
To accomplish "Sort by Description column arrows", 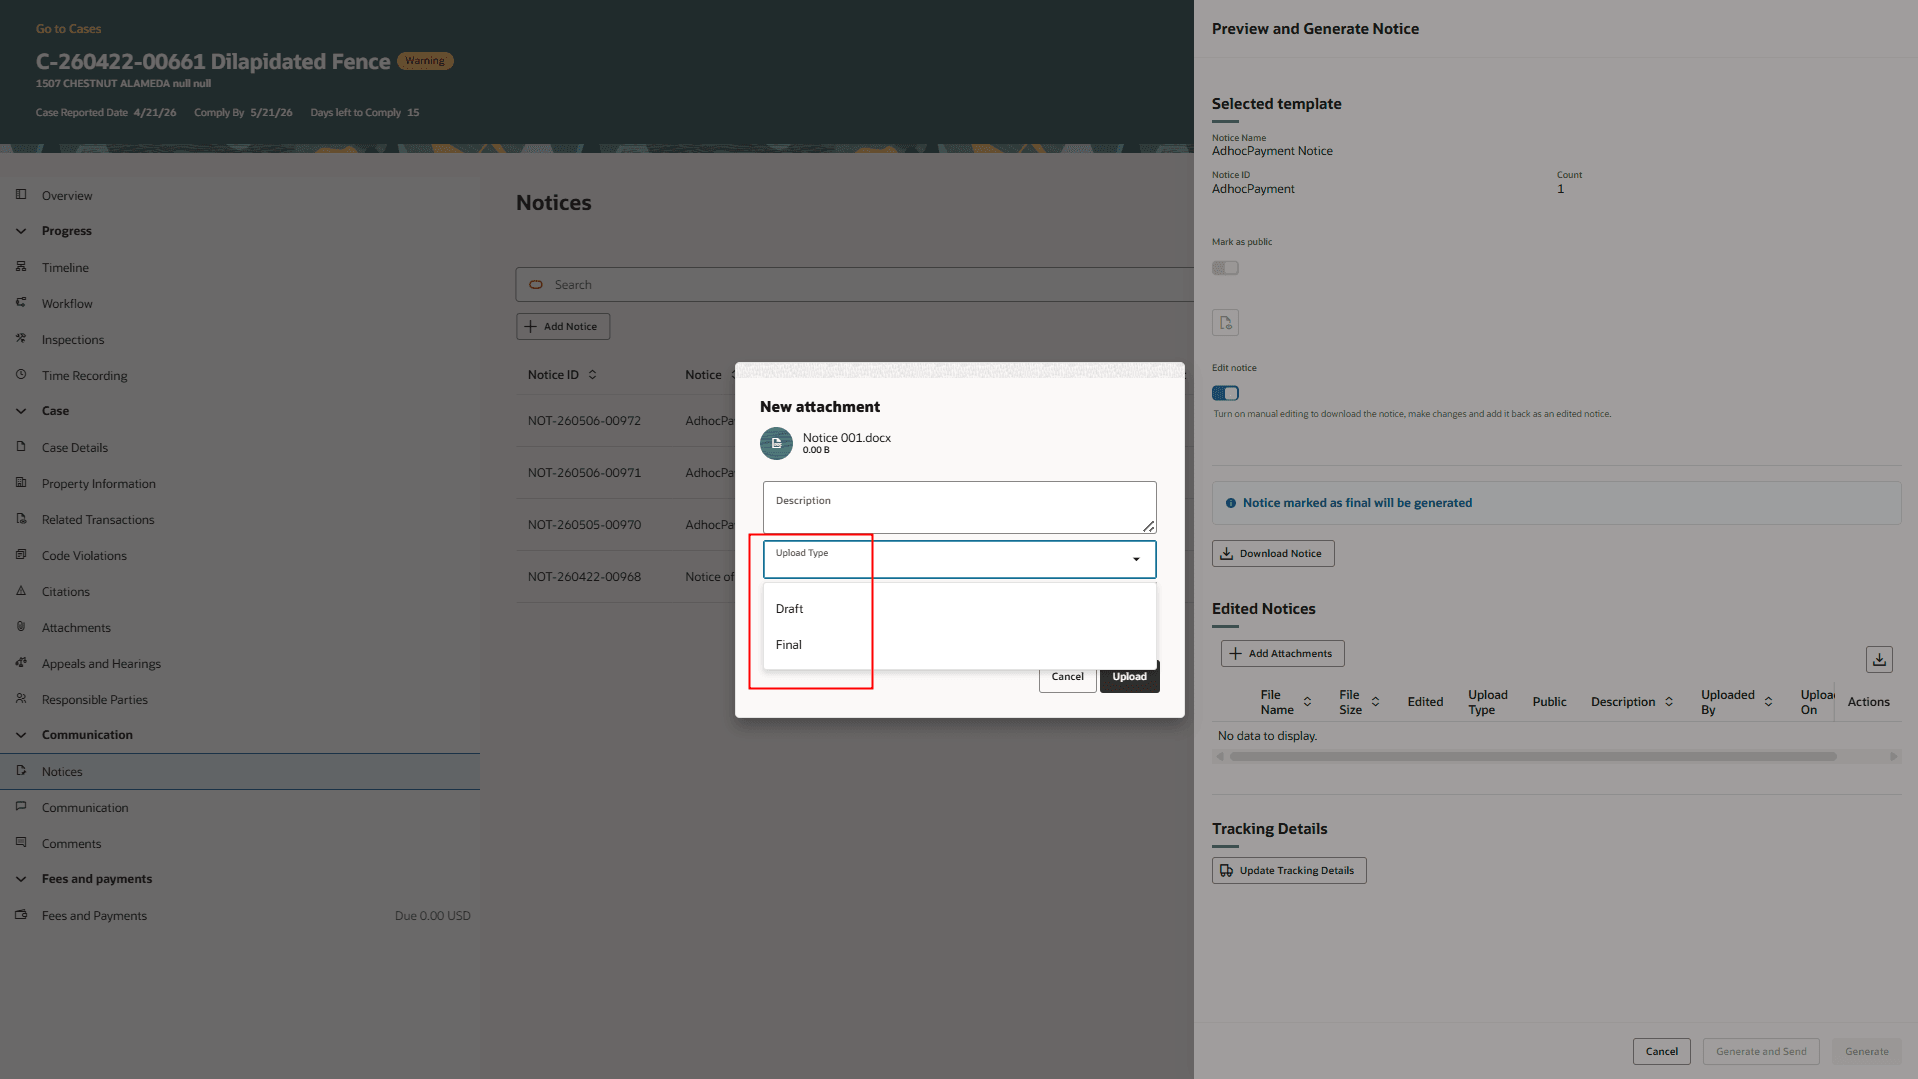I will pos(1669,701).
